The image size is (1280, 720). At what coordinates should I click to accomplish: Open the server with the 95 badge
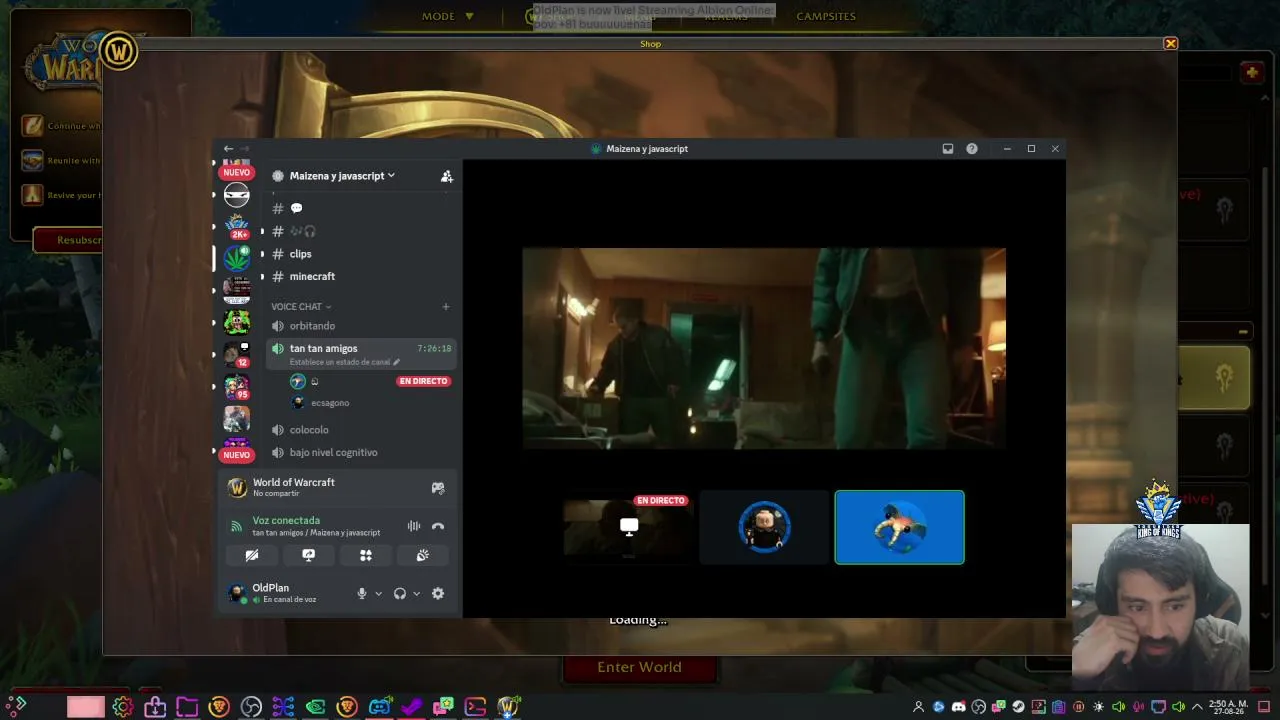coord(237,386)
